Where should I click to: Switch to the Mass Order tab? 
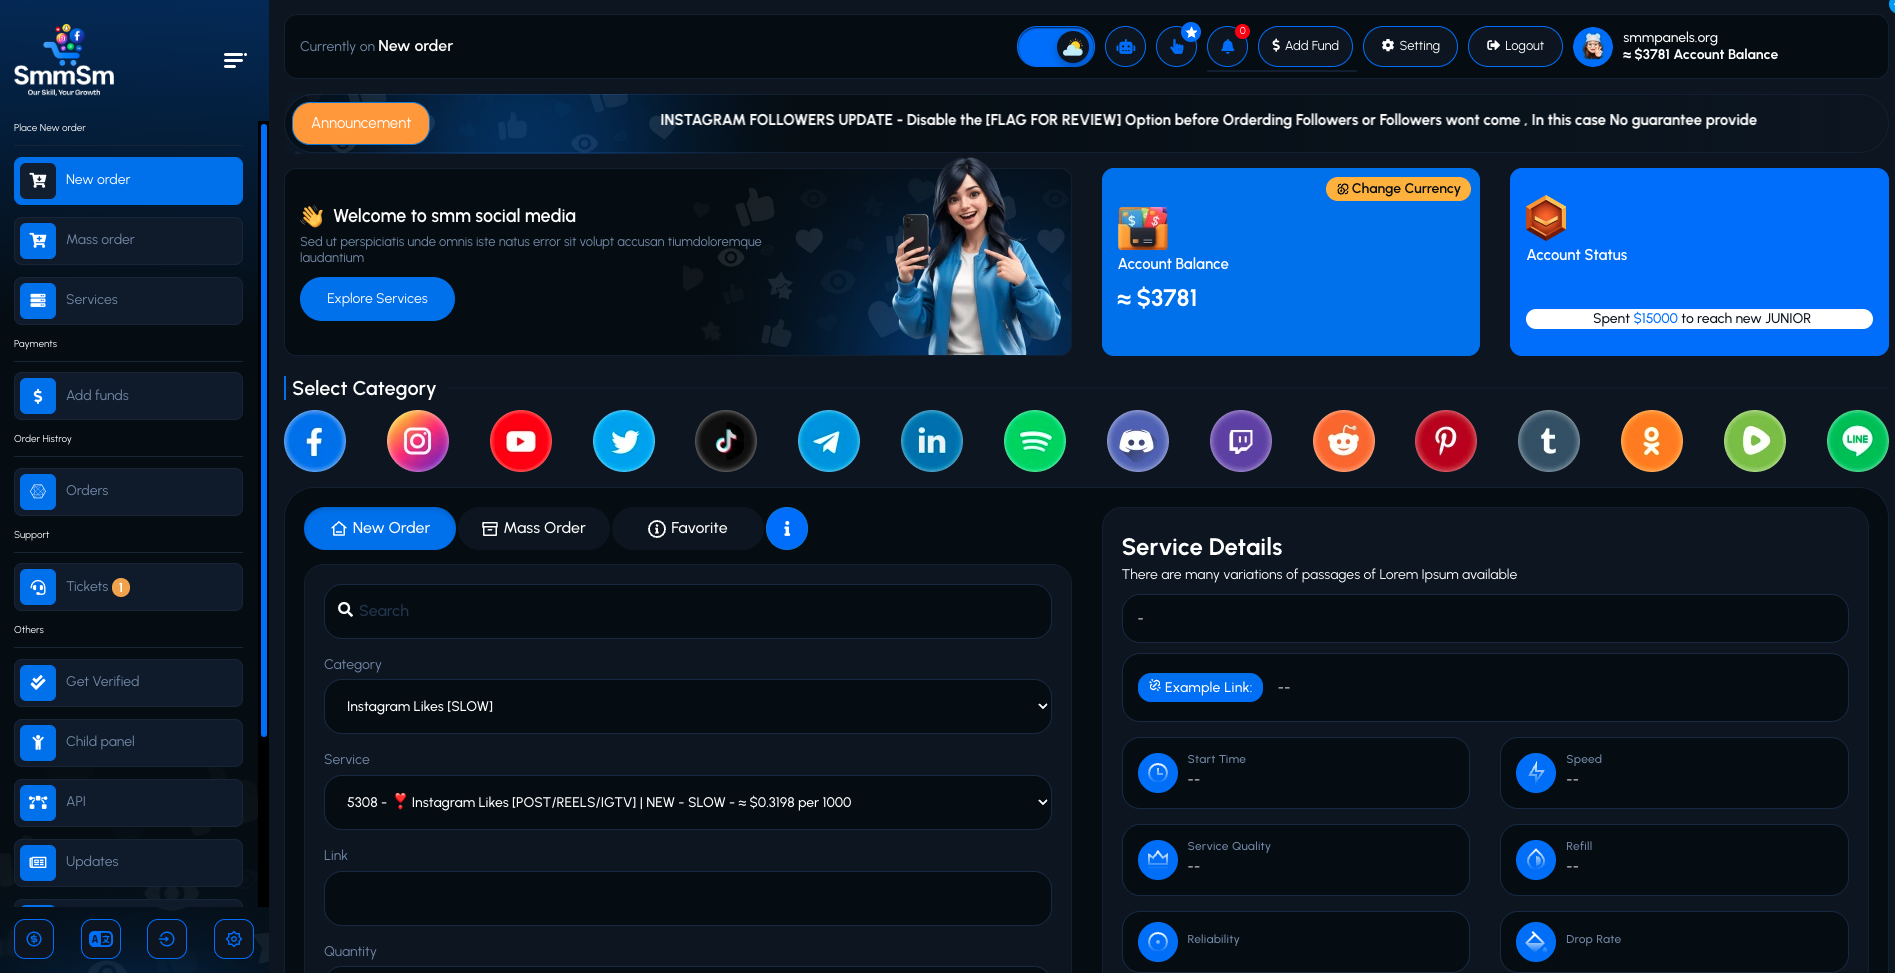pos(534,529)
